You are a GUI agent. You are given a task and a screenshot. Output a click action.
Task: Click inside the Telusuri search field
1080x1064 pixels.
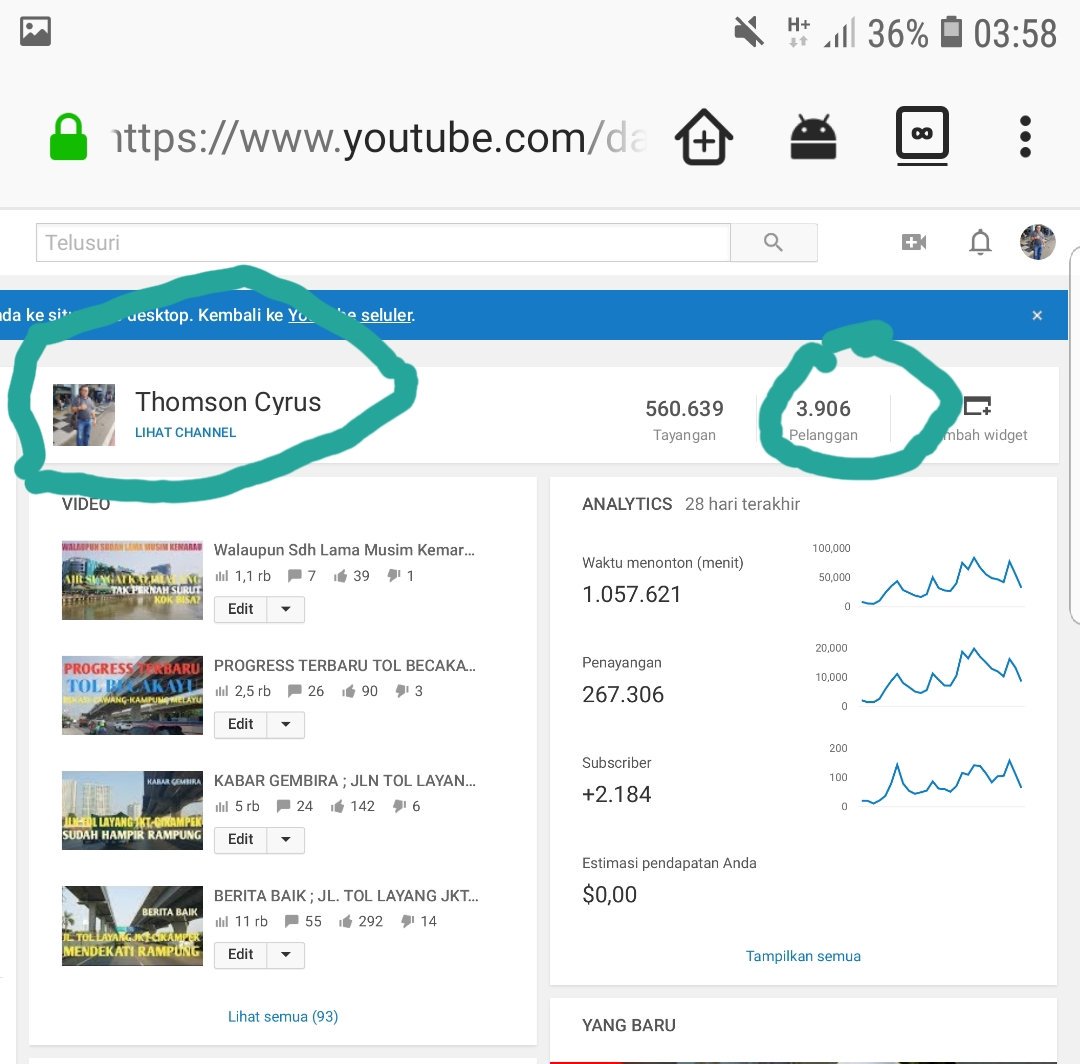(383, 242)
